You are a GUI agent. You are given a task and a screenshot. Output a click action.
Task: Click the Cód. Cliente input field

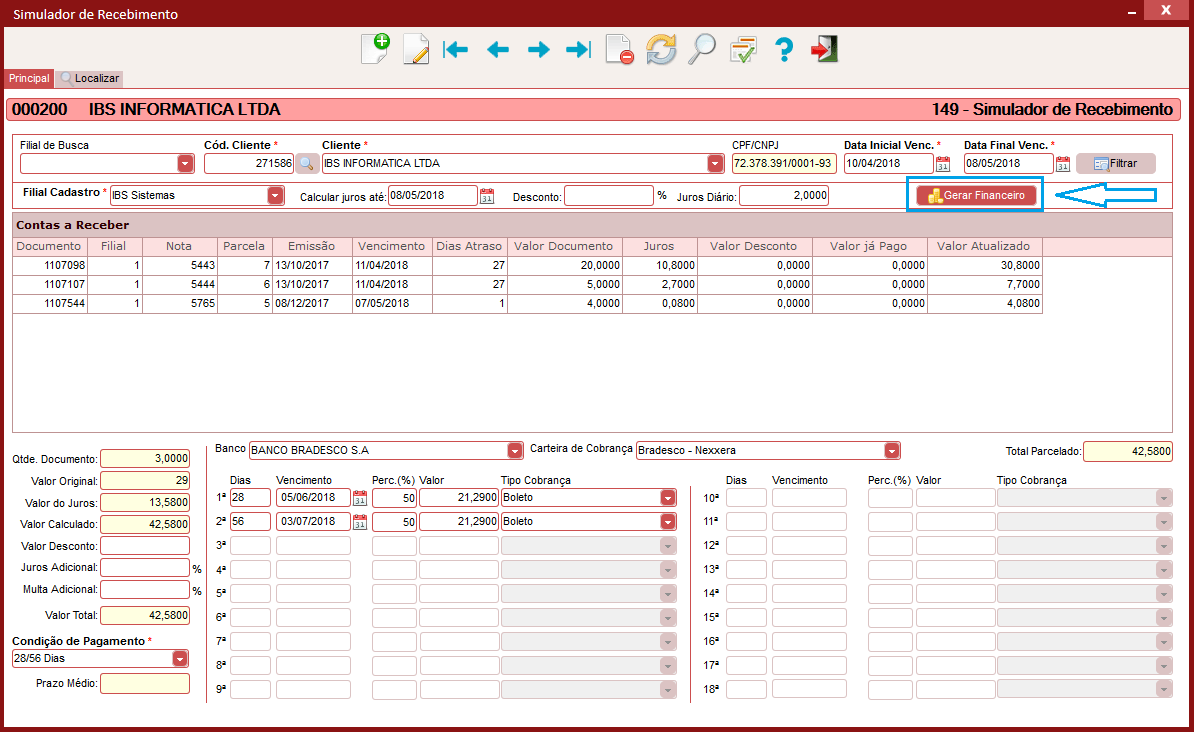pyautogui.click(x=249, y=164)
